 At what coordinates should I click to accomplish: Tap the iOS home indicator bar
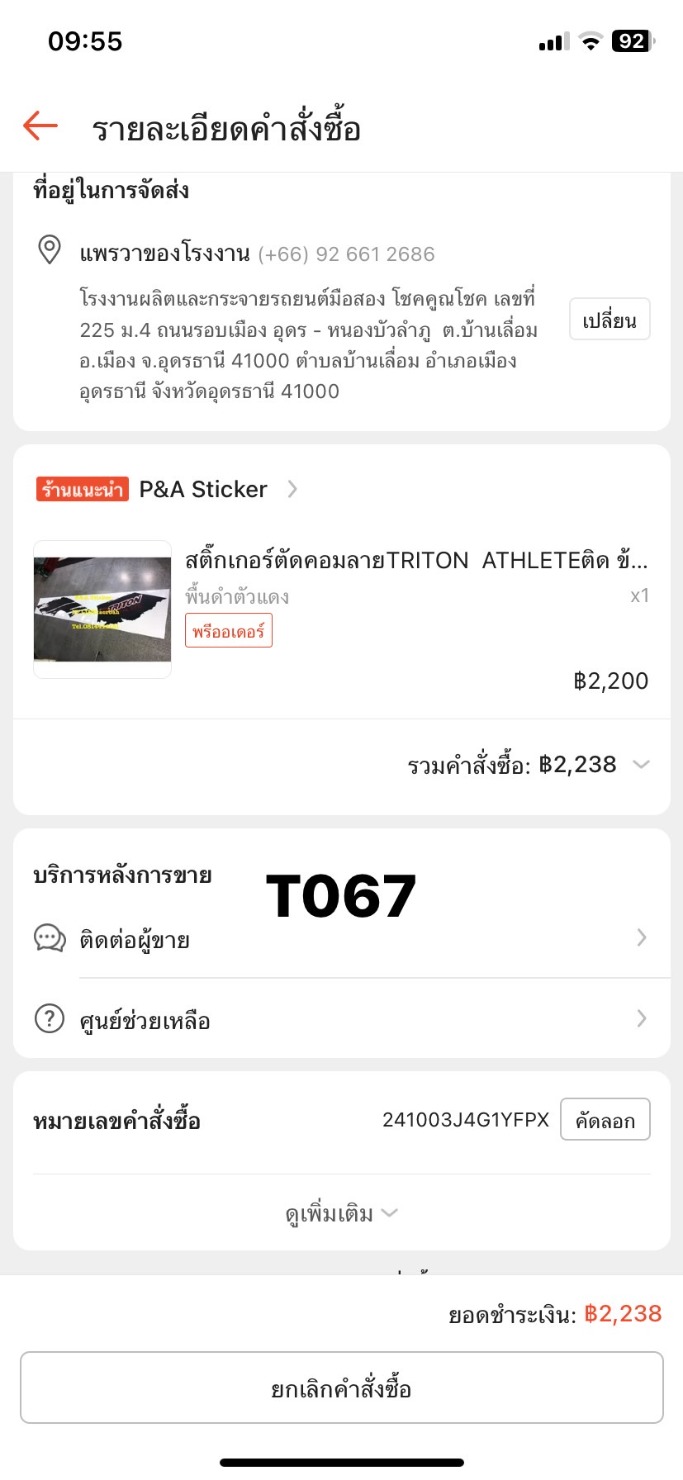tap(341, 1462)
